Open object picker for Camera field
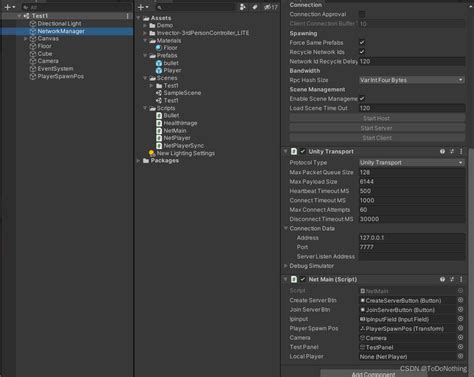Image resolution: width=474 pixels, height=377 pixels. tap(460, 337)
